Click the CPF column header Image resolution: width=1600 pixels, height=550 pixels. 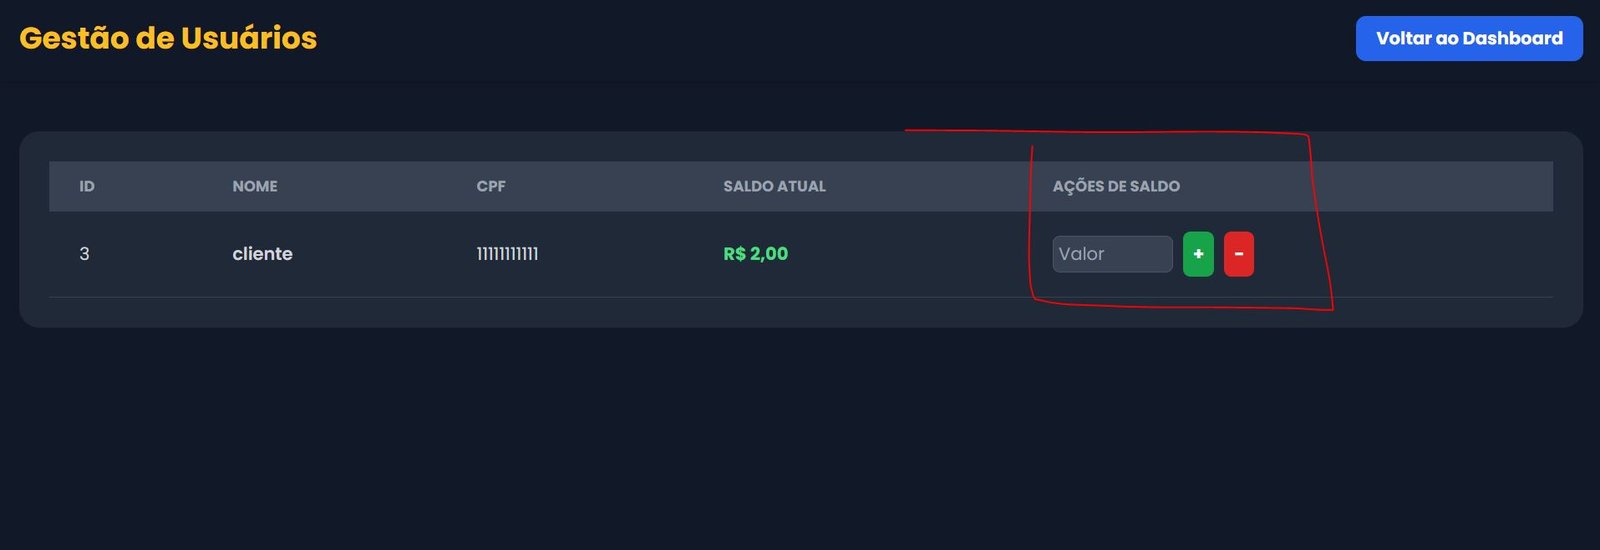tap(491, 186)
